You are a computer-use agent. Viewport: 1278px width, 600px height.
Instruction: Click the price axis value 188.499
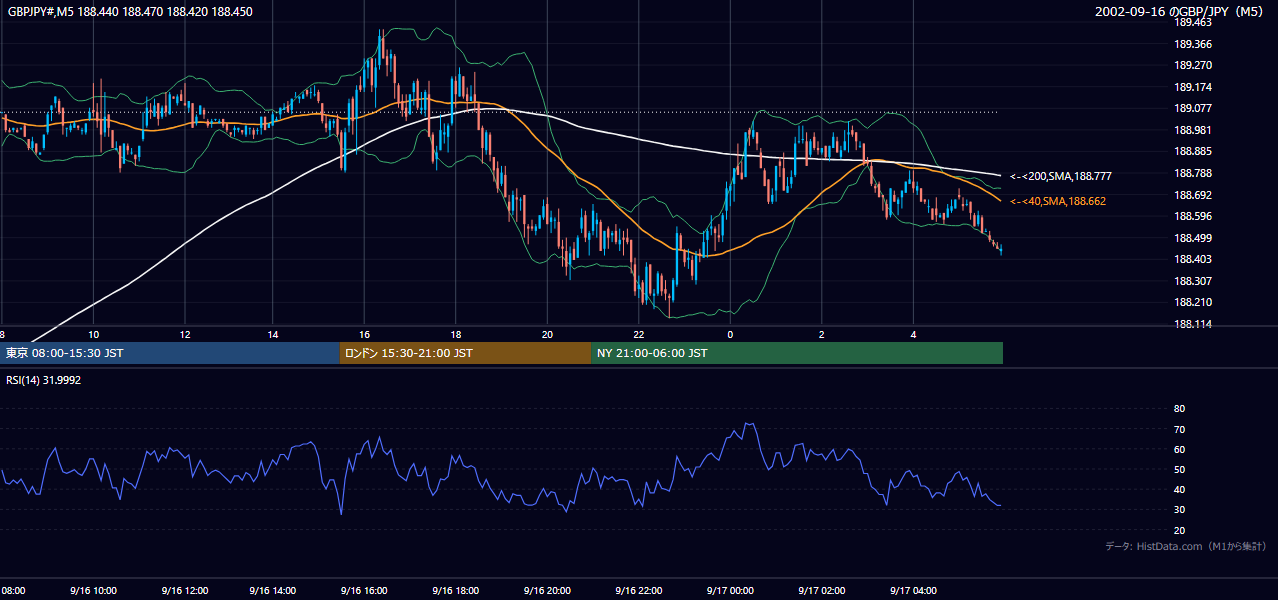pos(1192,238)
